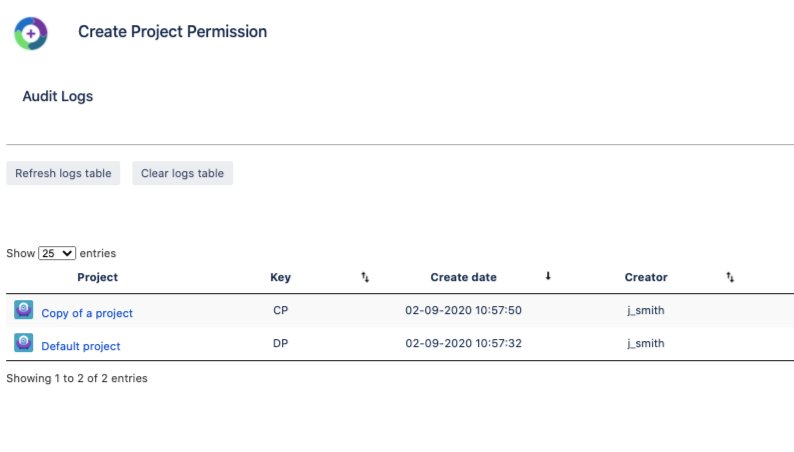Select the DP key cell
Screen dimensions: 794x452
click(280, 344)
